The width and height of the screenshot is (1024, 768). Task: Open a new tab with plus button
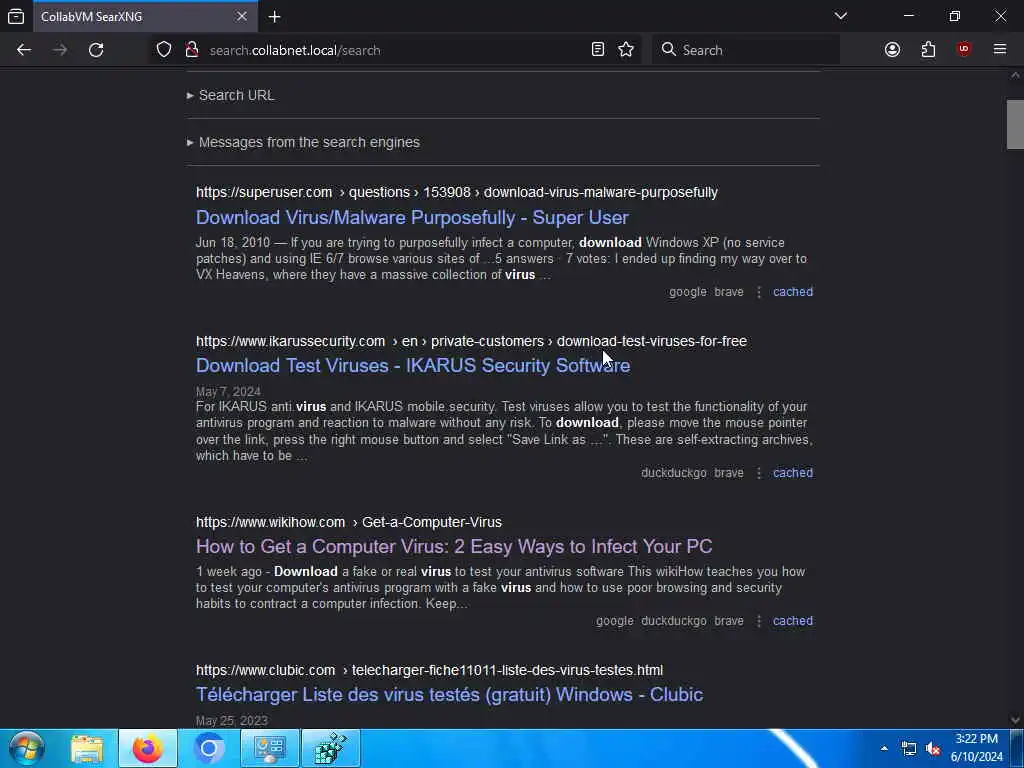(275, 17)
